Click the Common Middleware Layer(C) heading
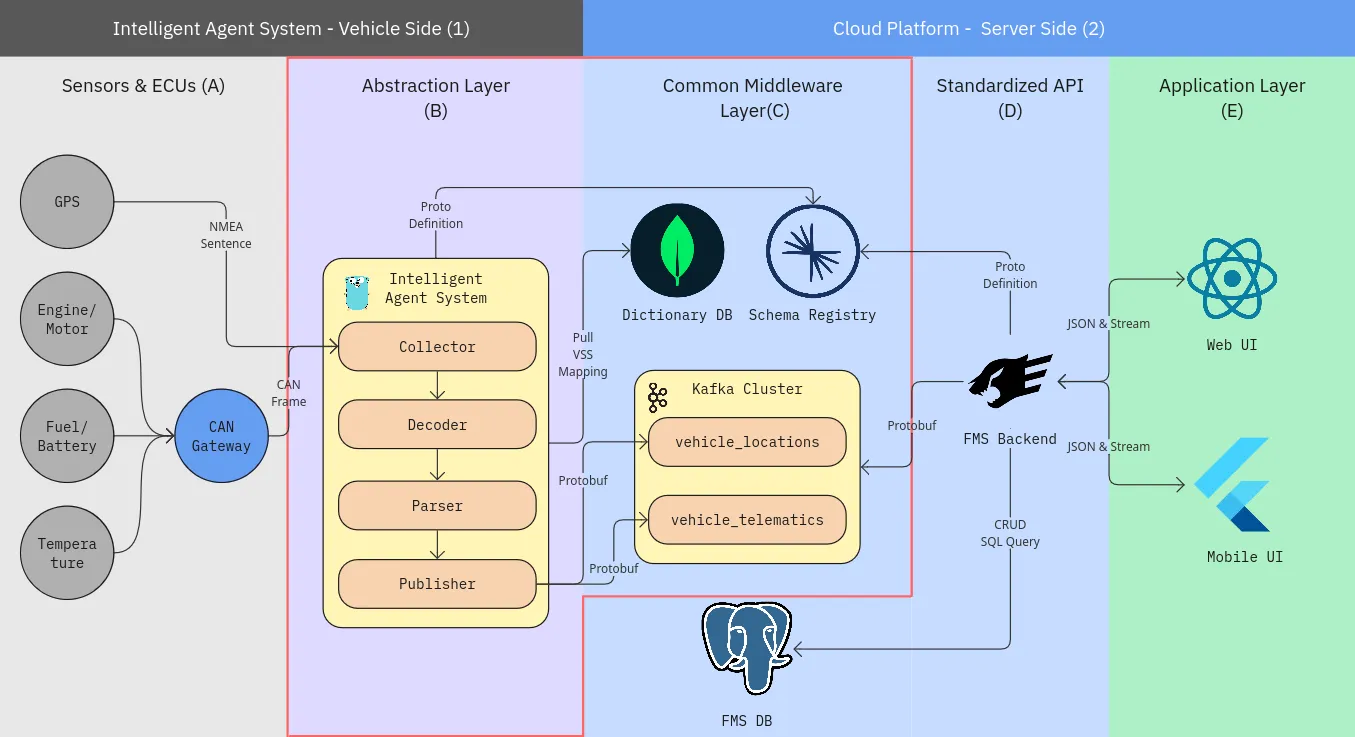This screenshot has height=737, width=1355. click(x=753, y=98)
